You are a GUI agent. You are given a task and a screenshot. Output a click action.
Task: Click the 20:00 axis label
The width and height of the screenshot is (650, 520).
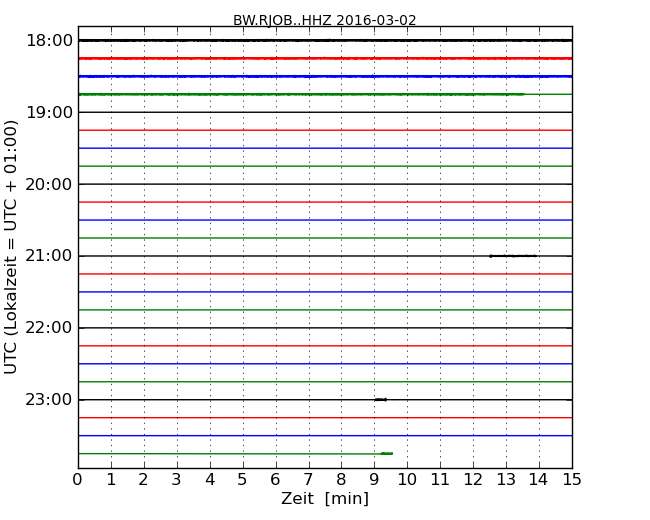(49, 184)
